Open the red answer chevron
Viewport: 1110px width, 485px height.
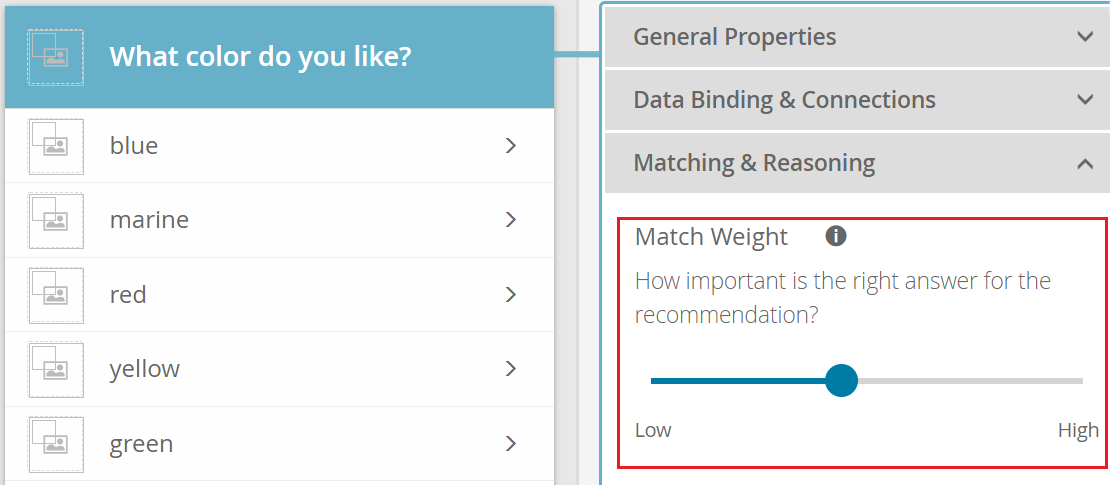(x=511, y=295)
